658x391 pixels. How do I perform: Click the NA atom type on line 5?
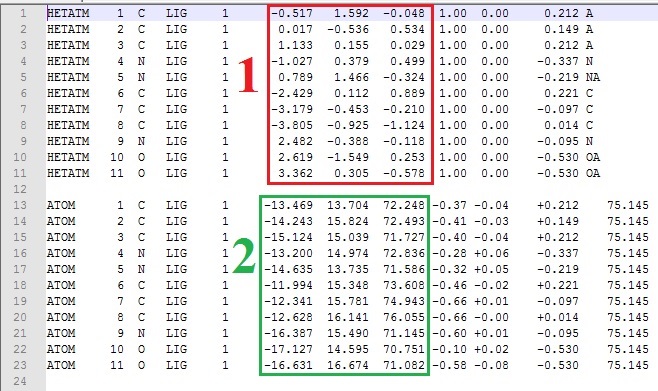click(x=593, y=77)
